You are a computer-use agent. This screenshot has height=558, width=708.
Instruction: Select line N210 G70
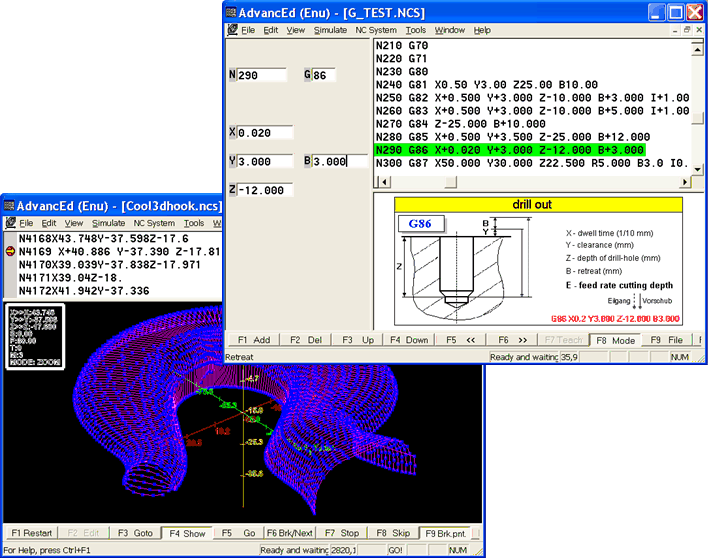pyautogui.click(x=402, y=46)
